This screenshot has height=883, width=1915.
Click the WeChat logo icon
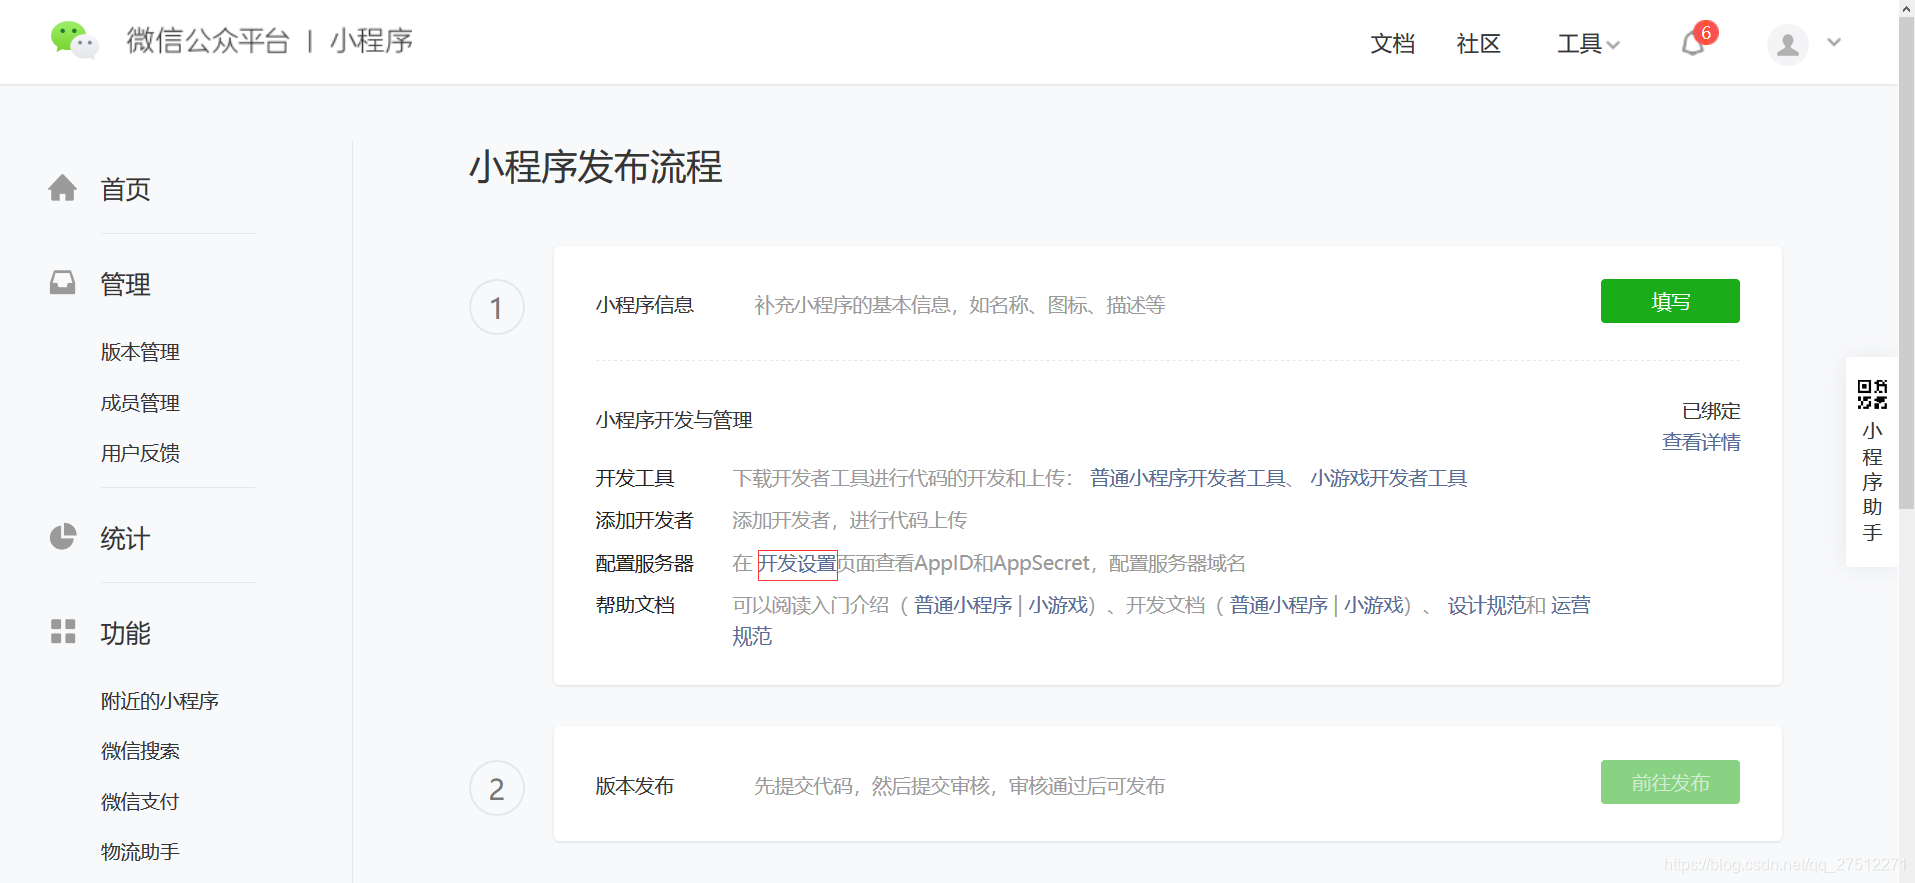[74, 40]
